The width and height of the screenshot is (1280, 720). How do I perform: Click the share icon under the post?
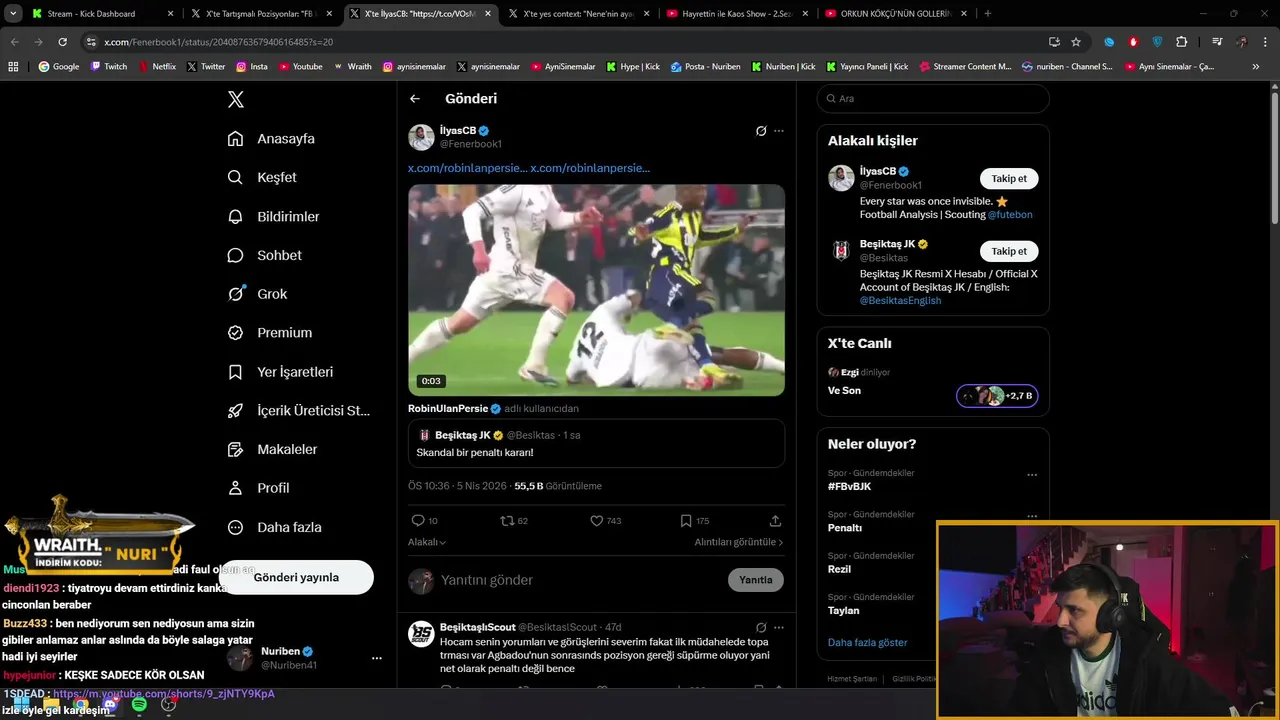[775, 521]
